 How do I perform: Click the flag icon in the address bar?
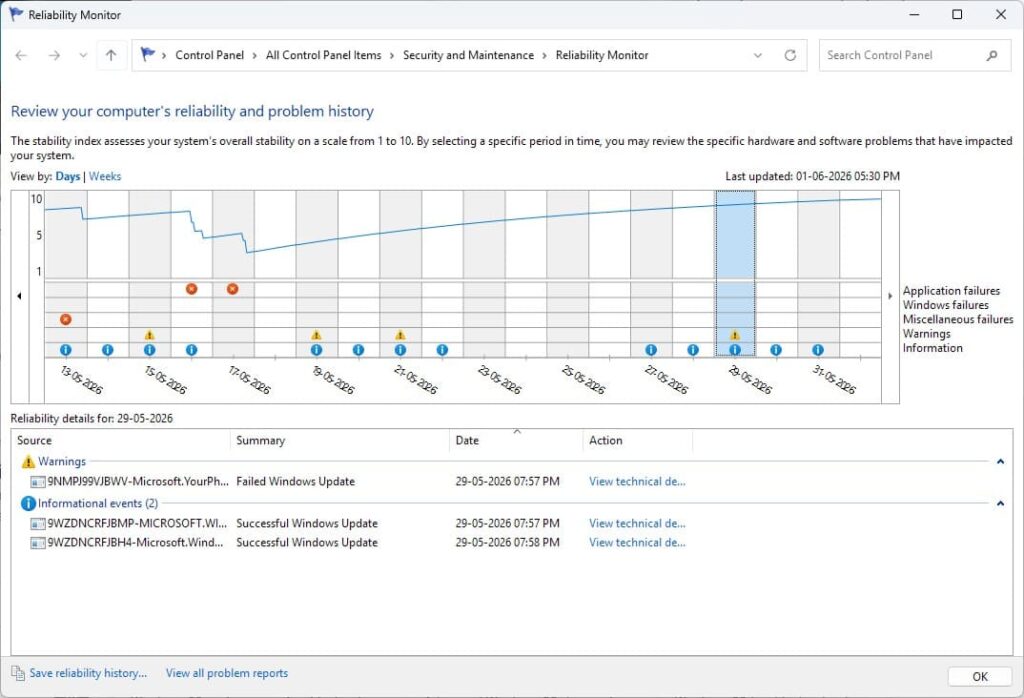(x=148, y=54)
